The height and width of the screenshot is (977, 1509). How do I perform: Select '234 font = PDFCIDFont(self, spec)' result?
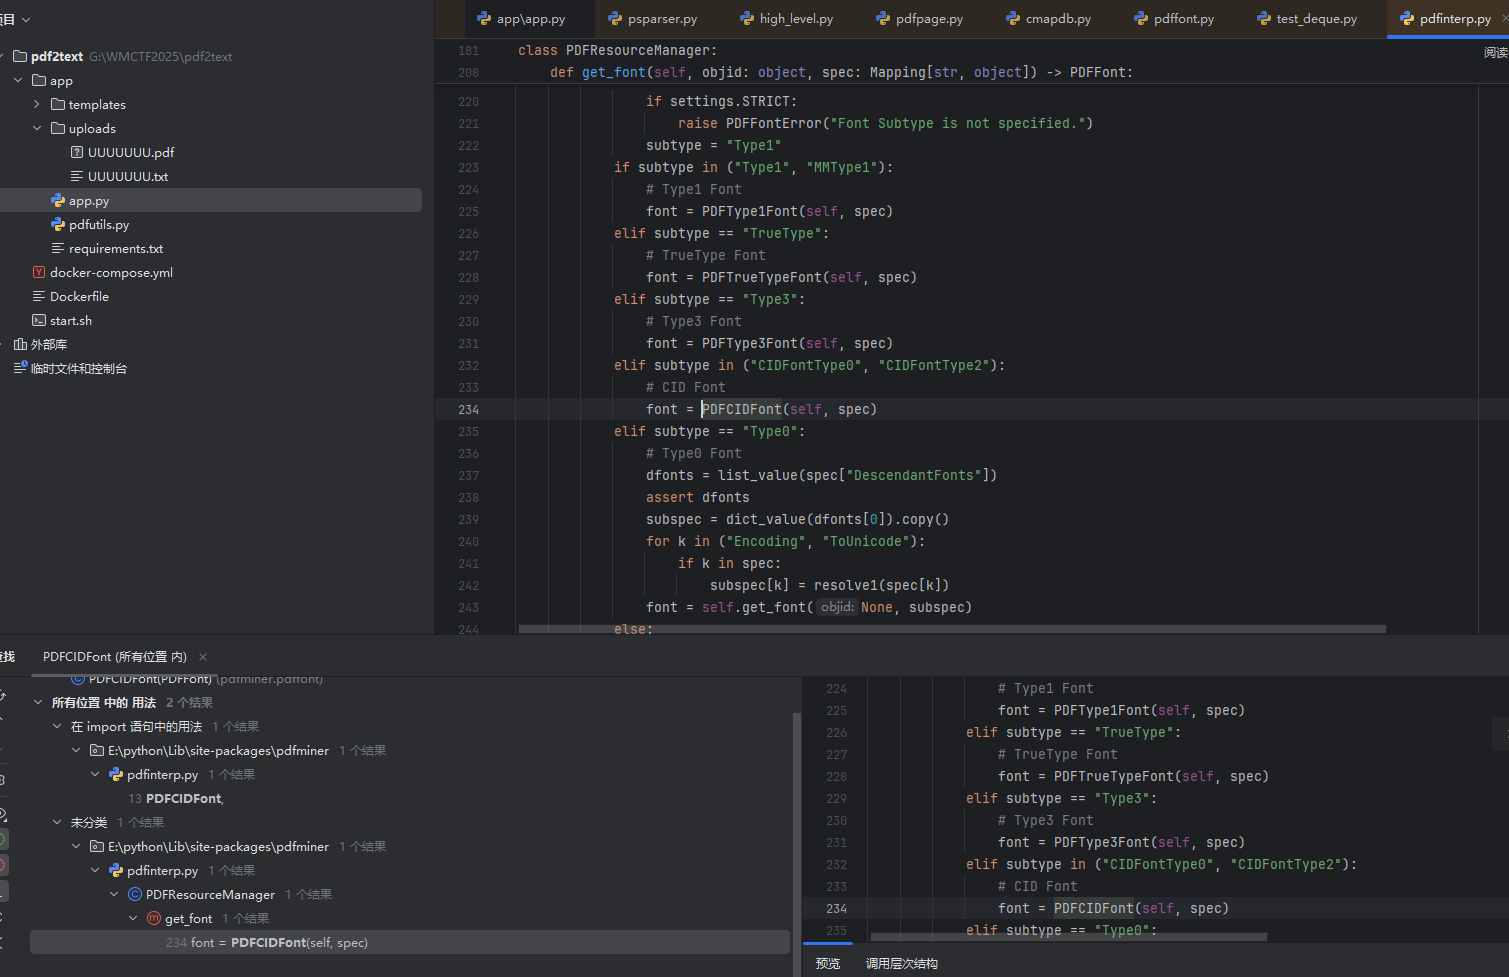(410, 943)
